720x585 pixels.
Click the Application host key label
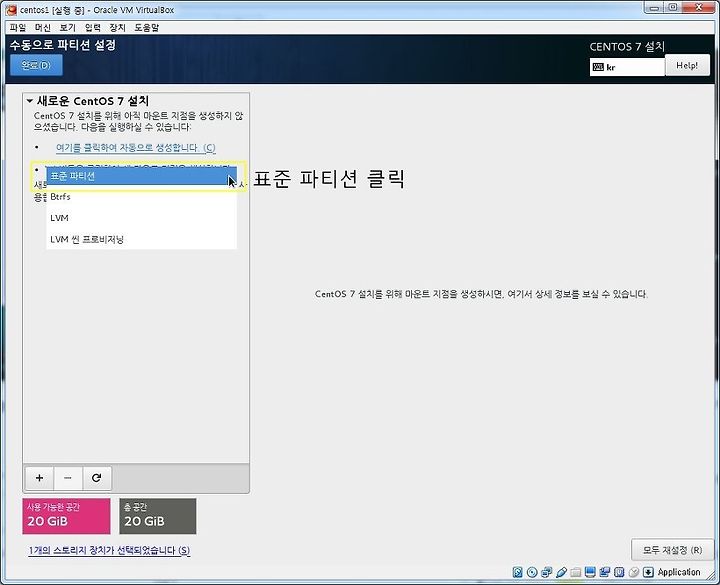pyautogui.click(x=679, y=572)
